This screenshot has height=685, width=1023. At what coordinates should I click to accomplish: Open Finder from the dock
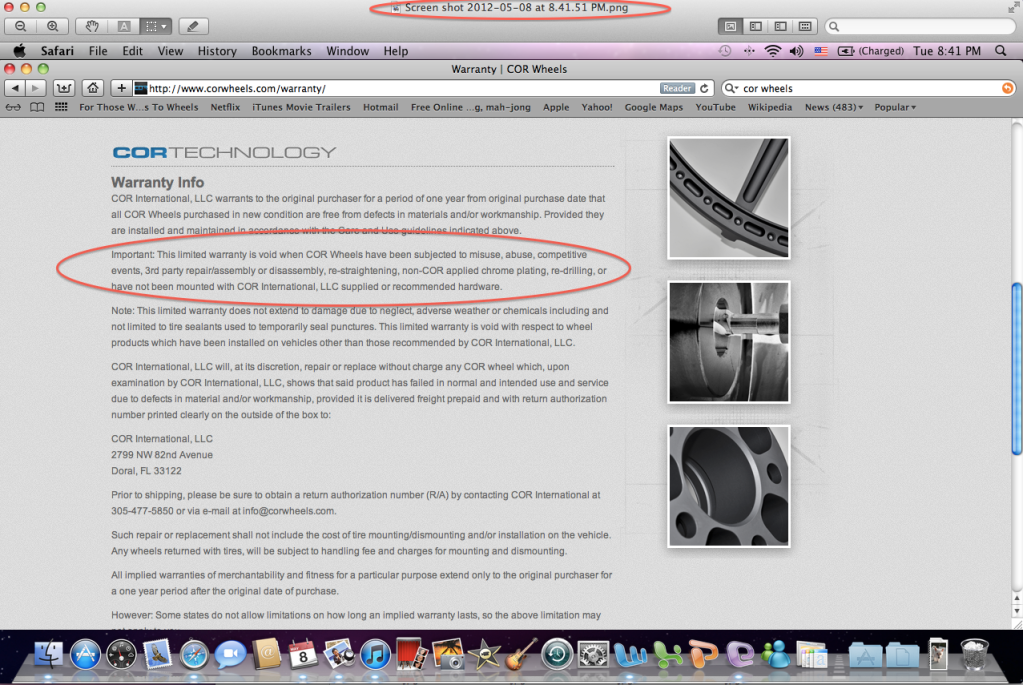pyautogui.click(x=48, y=654)
